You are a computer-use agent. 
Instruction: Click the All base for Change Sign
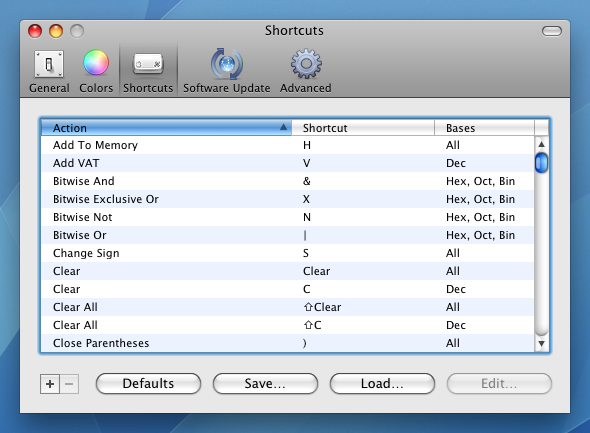click(453, 254)
